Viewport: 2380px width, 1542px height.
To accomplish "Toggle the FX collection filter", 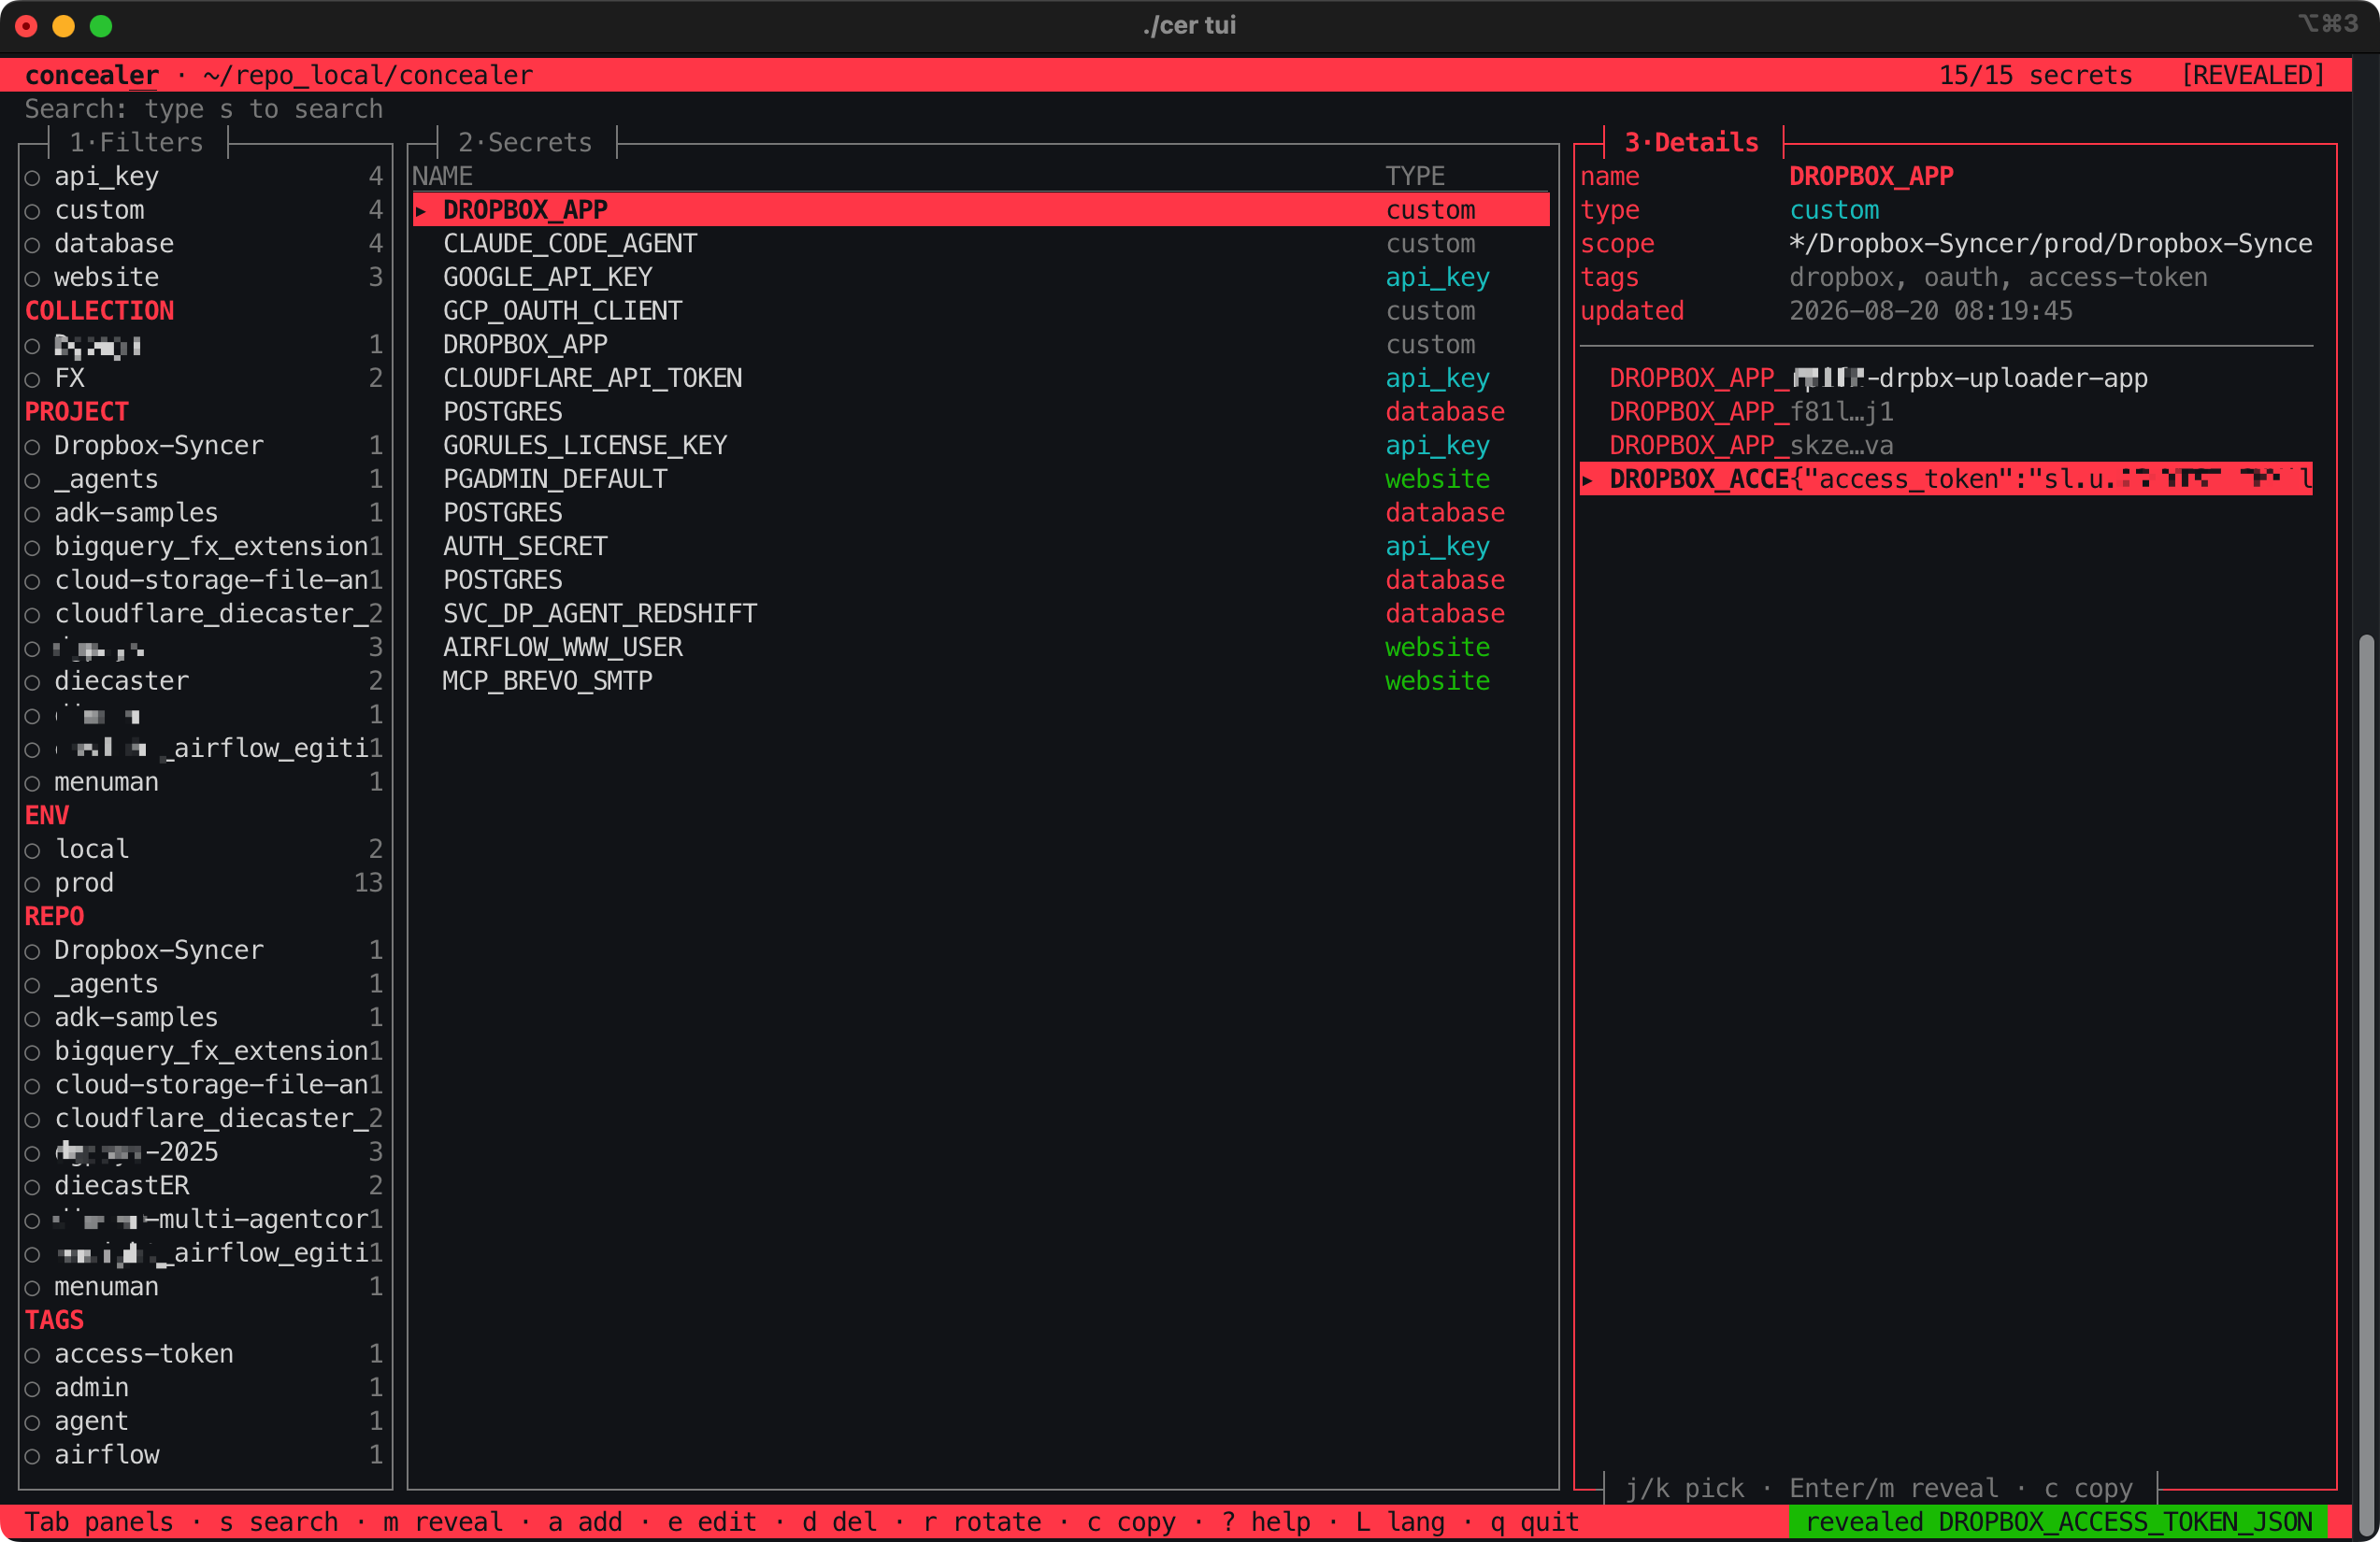I will pyautogui.click(x=204, y=379).
